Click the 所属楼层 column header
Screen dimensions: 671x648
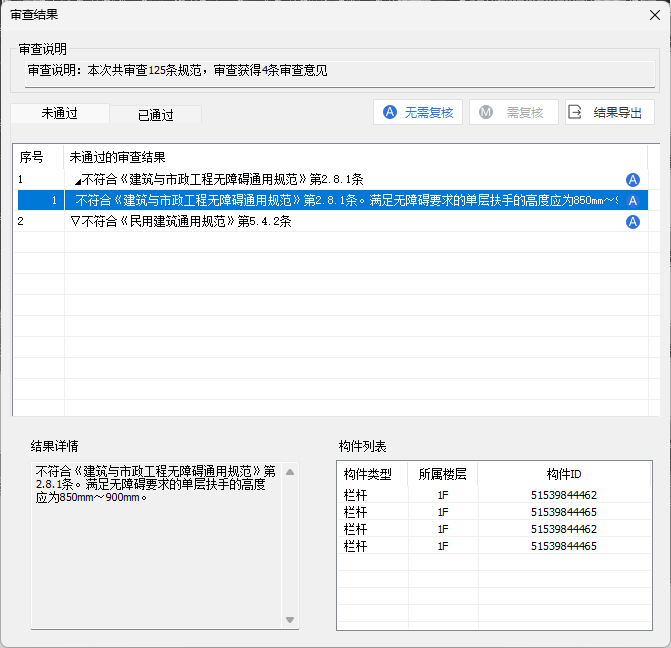coord(442,474)
